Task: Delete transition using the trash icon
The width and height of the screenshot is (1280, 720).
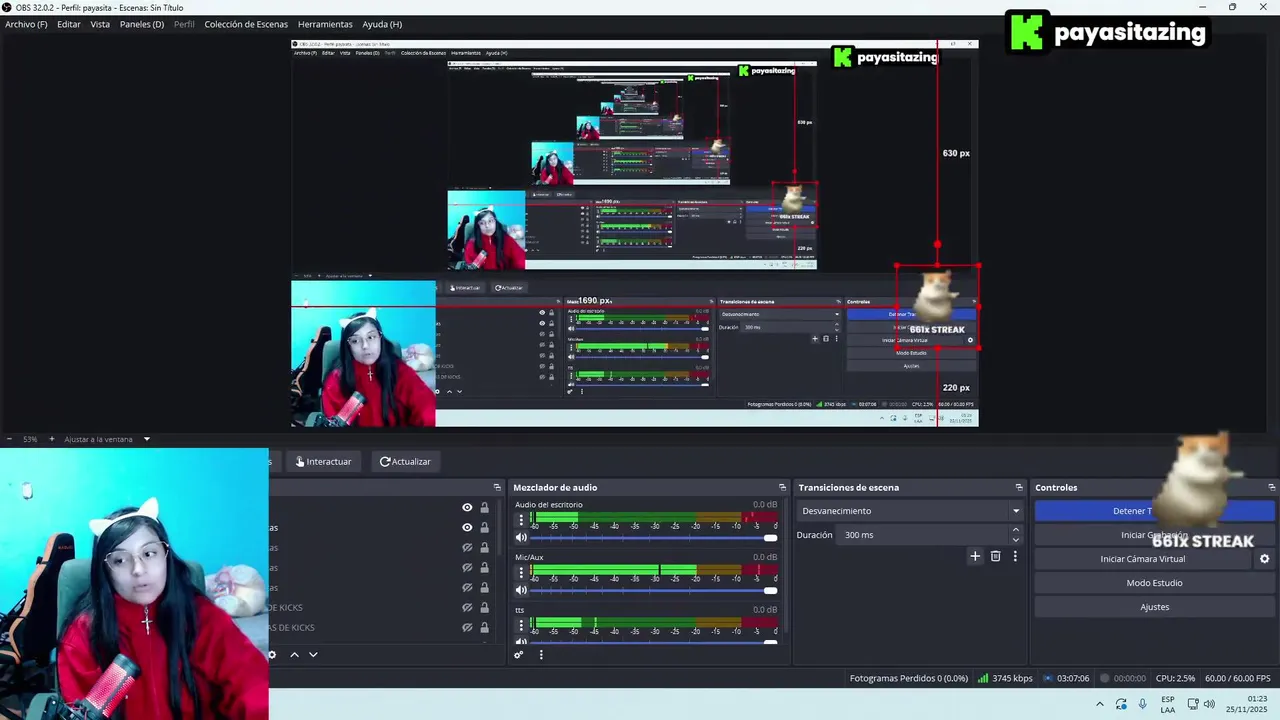Action: pyautogui.click(x=995, y=556)
